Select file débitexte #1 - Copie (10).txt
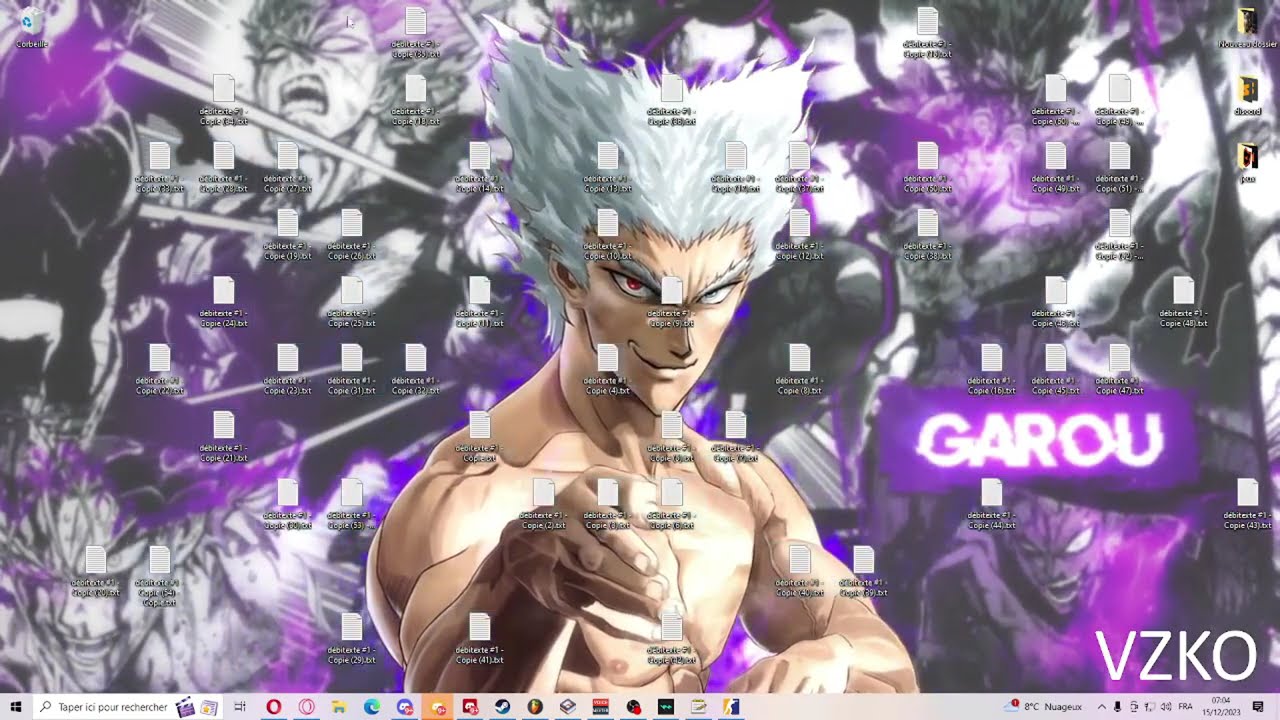 tap(607, 235)
